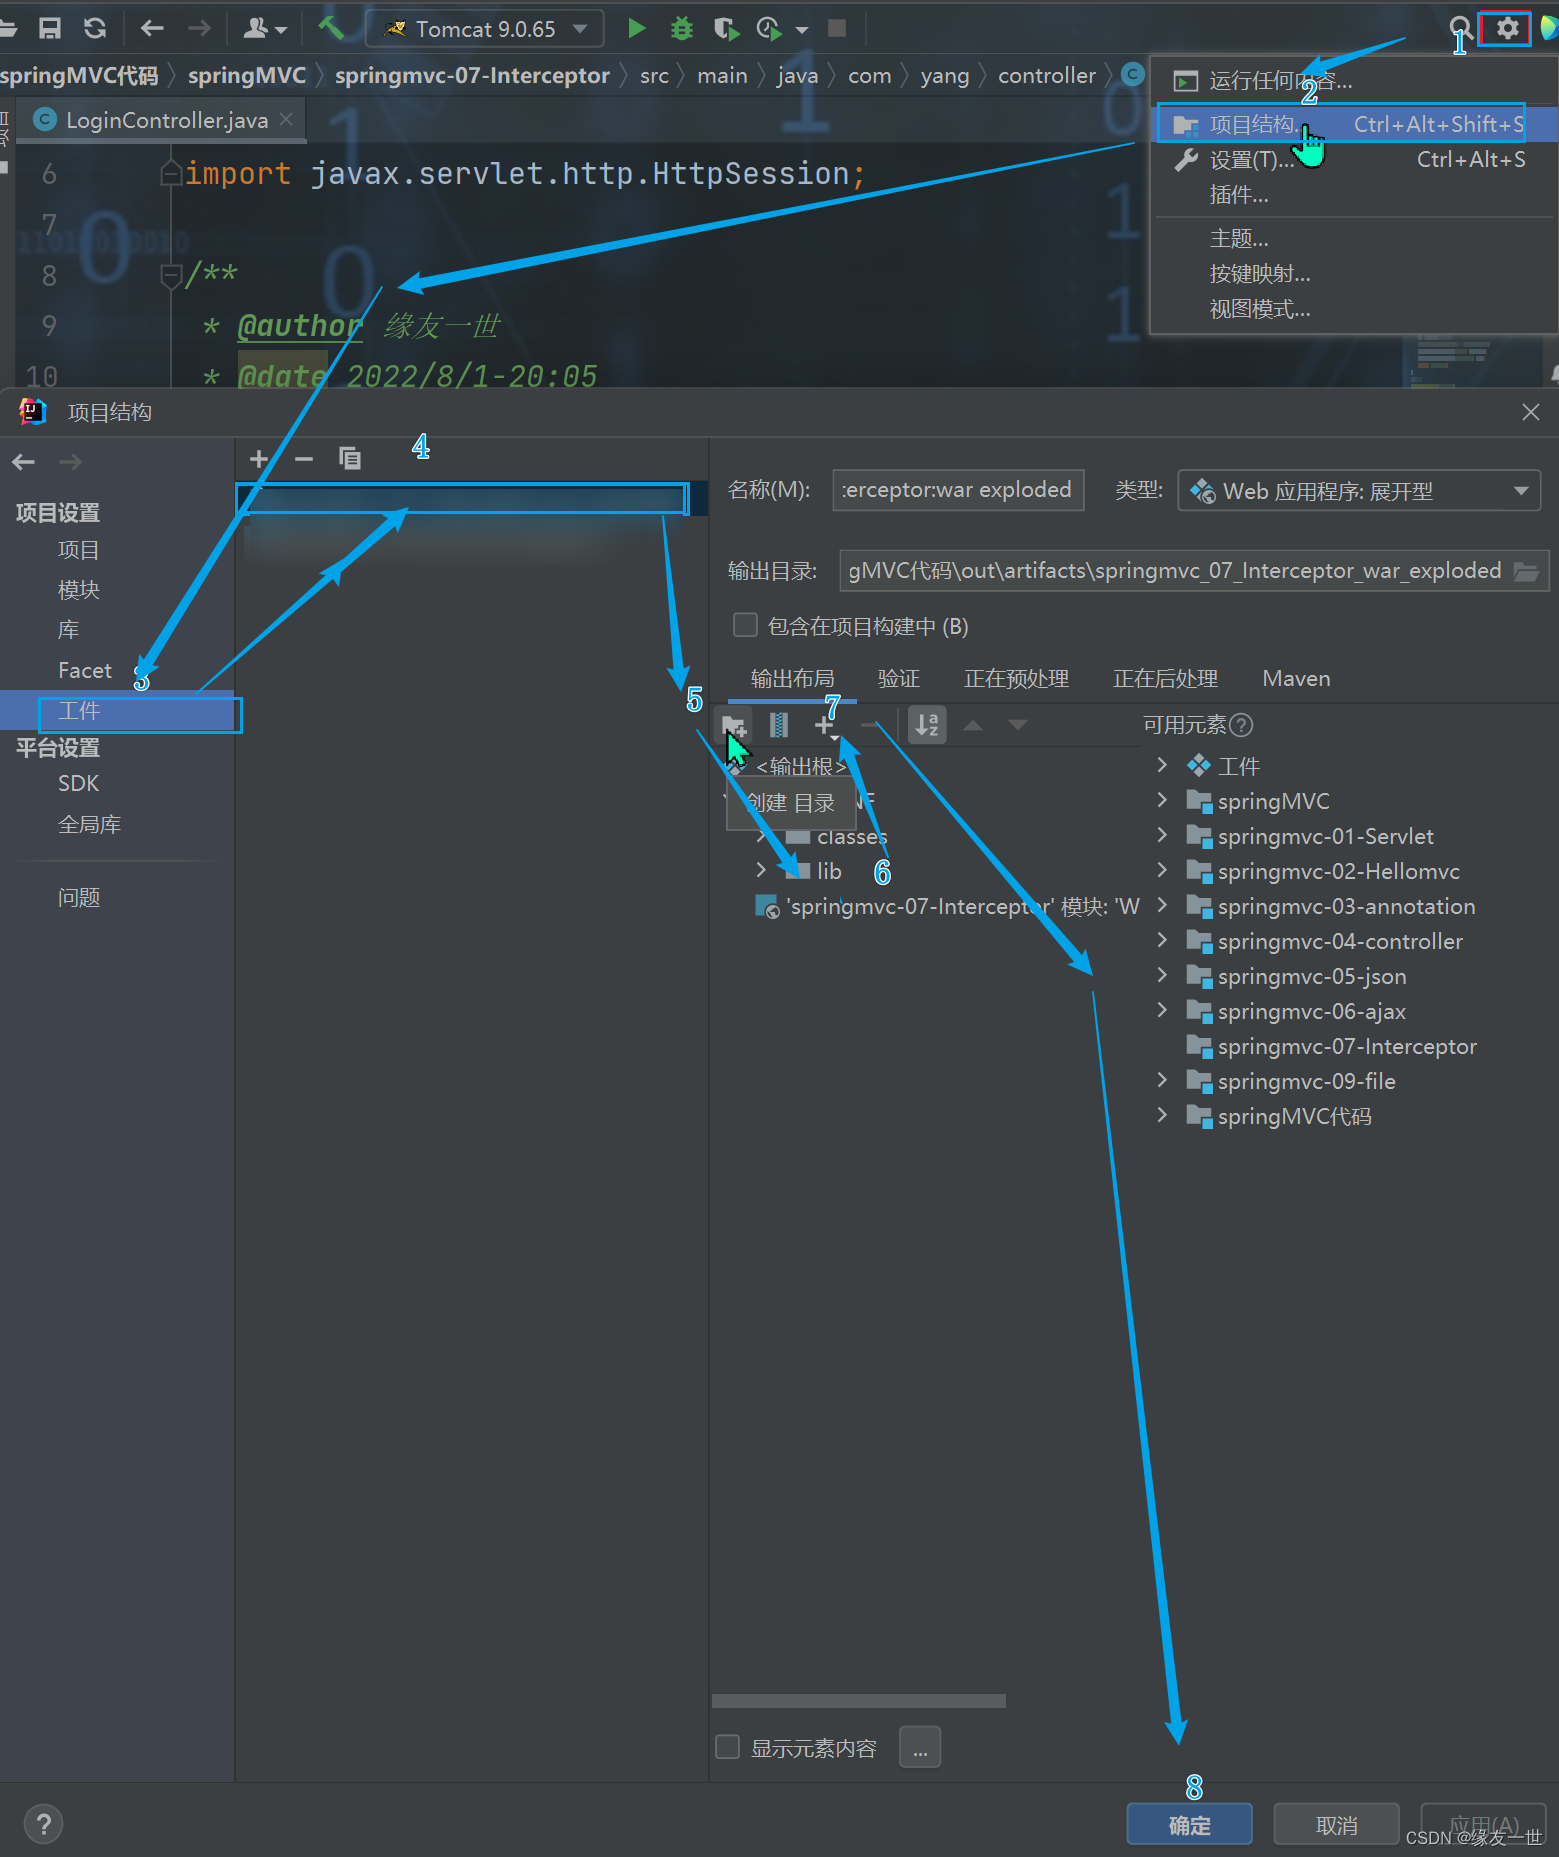Click the Create Archive icon

pyautogui.click(x=779, y=725)
